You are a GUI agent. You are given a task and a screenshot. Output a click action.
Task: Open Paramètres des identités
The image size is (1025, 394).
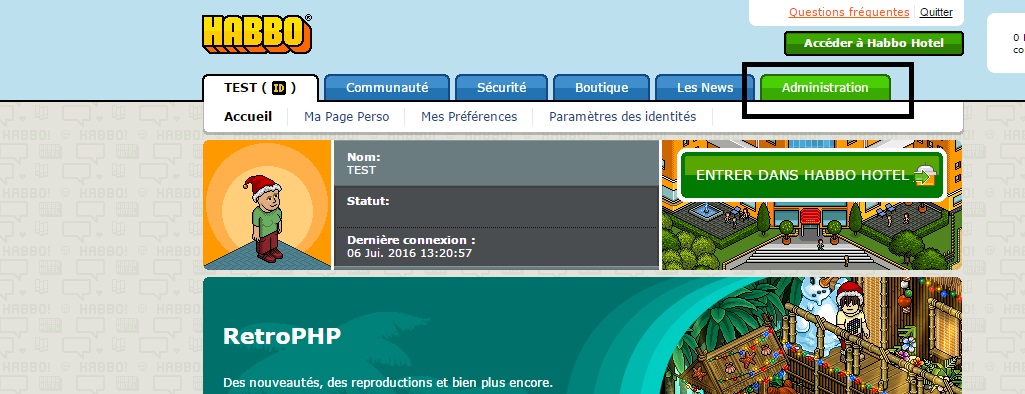coord(622,116)
